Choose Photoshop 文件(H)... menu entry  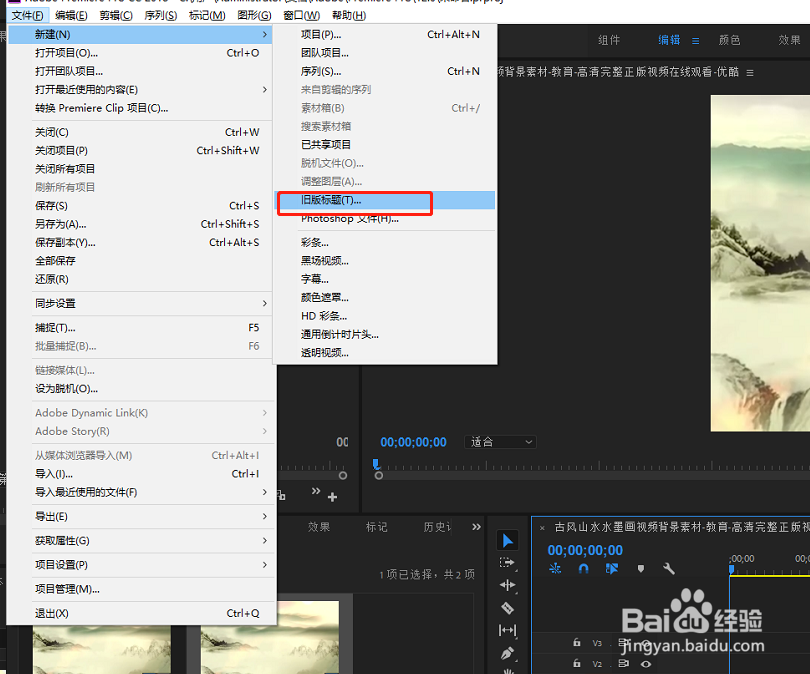tap(385, 219)
